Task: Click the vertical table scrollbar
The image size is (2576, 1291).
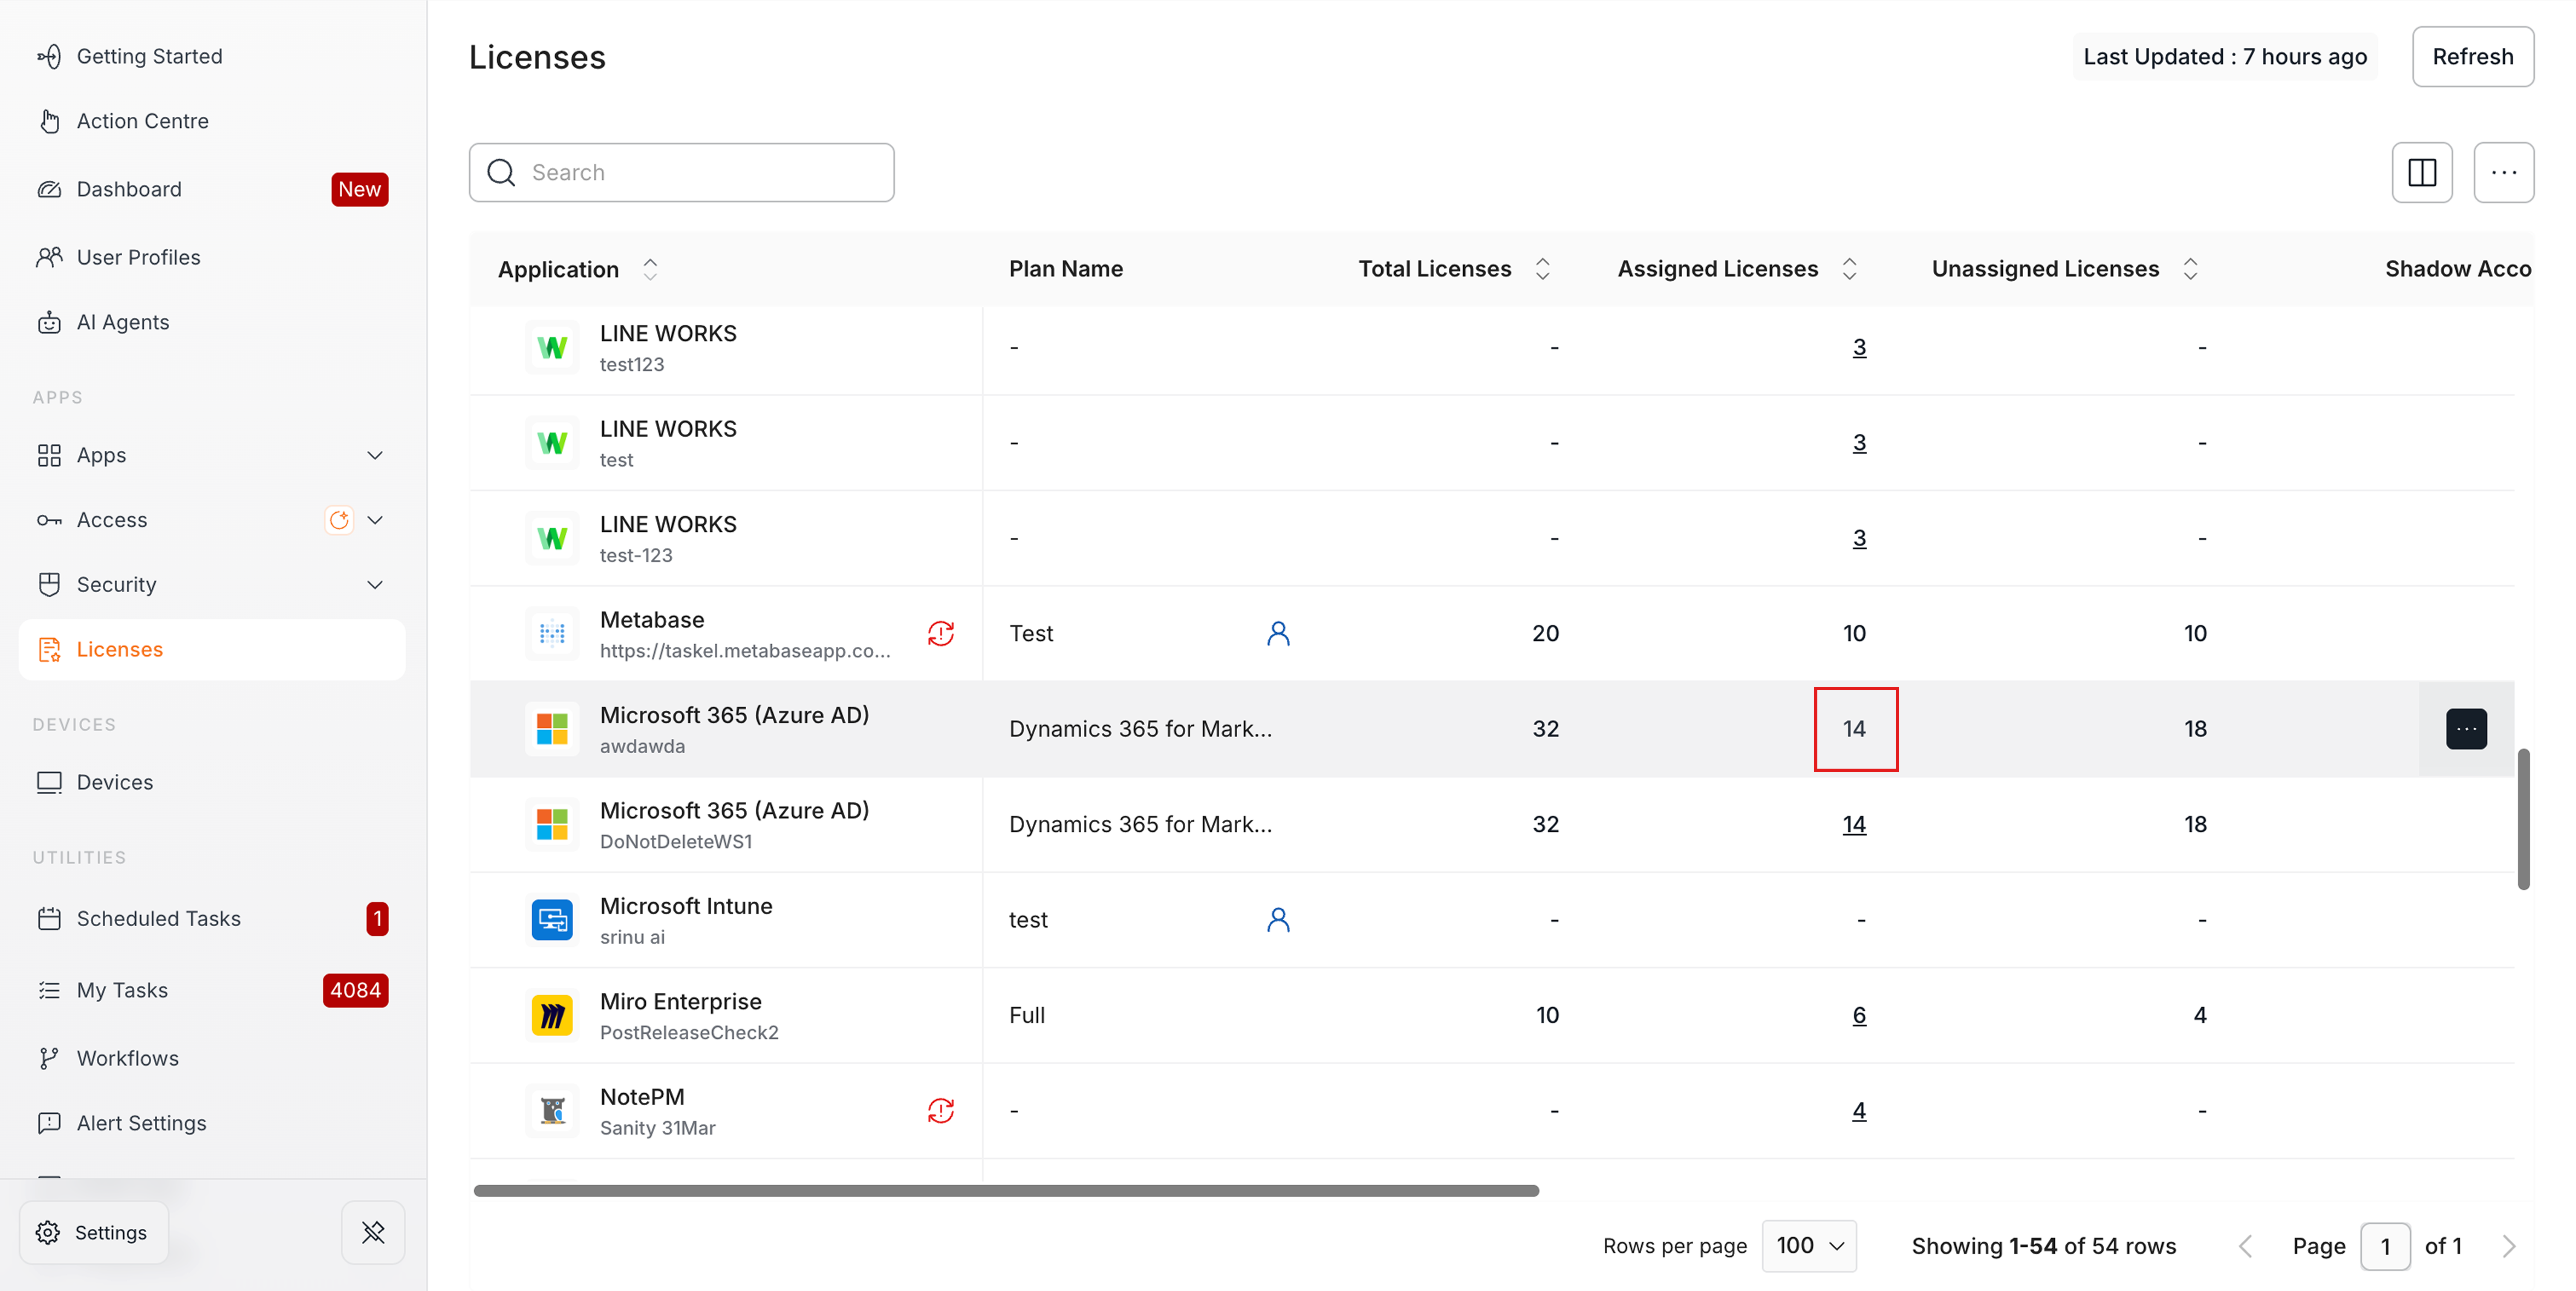Action: (x=2523, y=818)
